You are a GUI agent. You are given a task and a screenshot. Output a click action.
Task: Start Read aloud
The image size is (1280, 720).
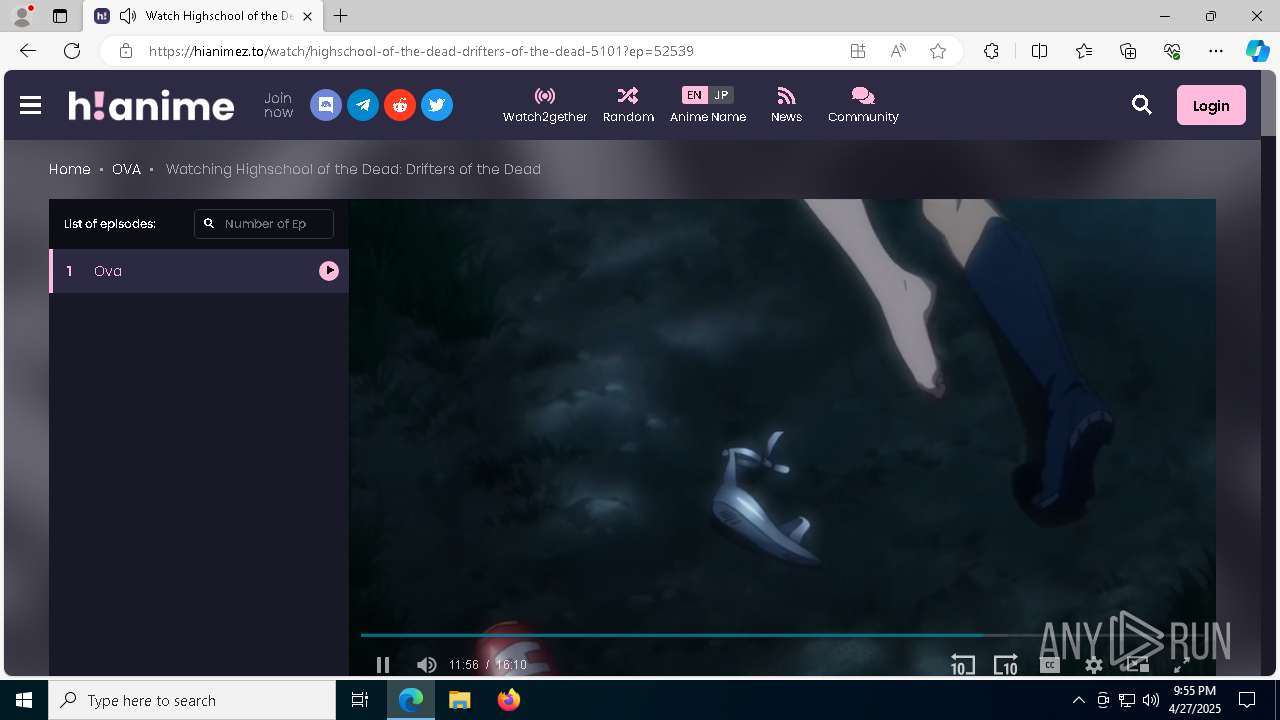click(x=898, y=51)
